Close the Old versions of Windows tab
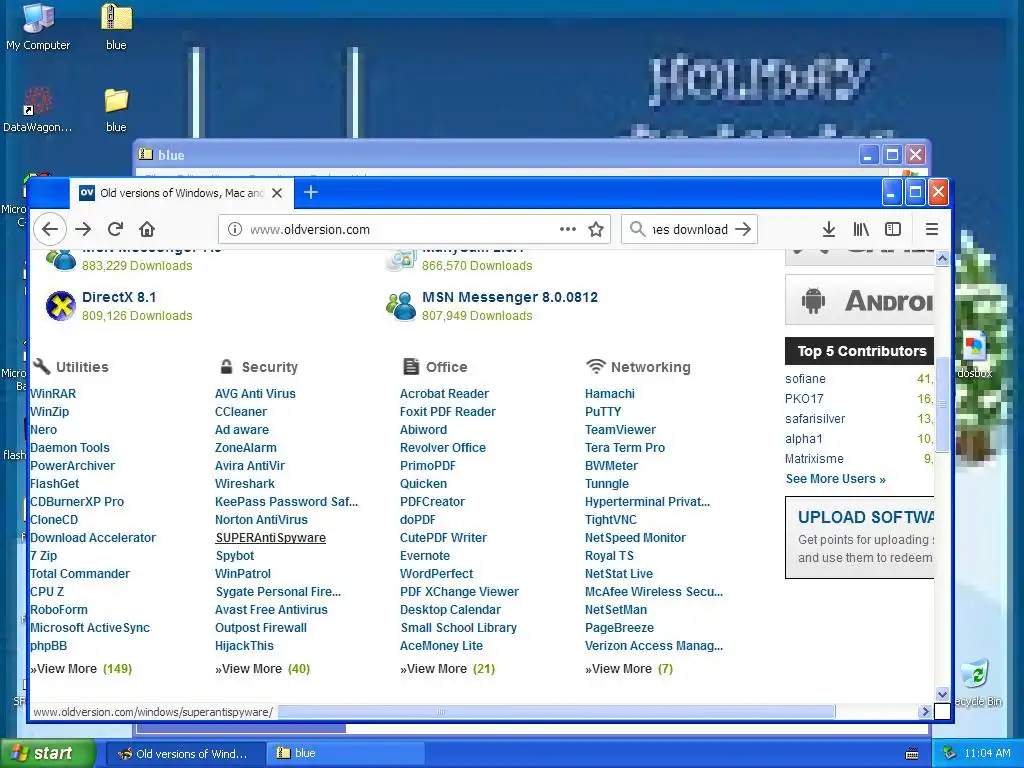 (277, 193)
